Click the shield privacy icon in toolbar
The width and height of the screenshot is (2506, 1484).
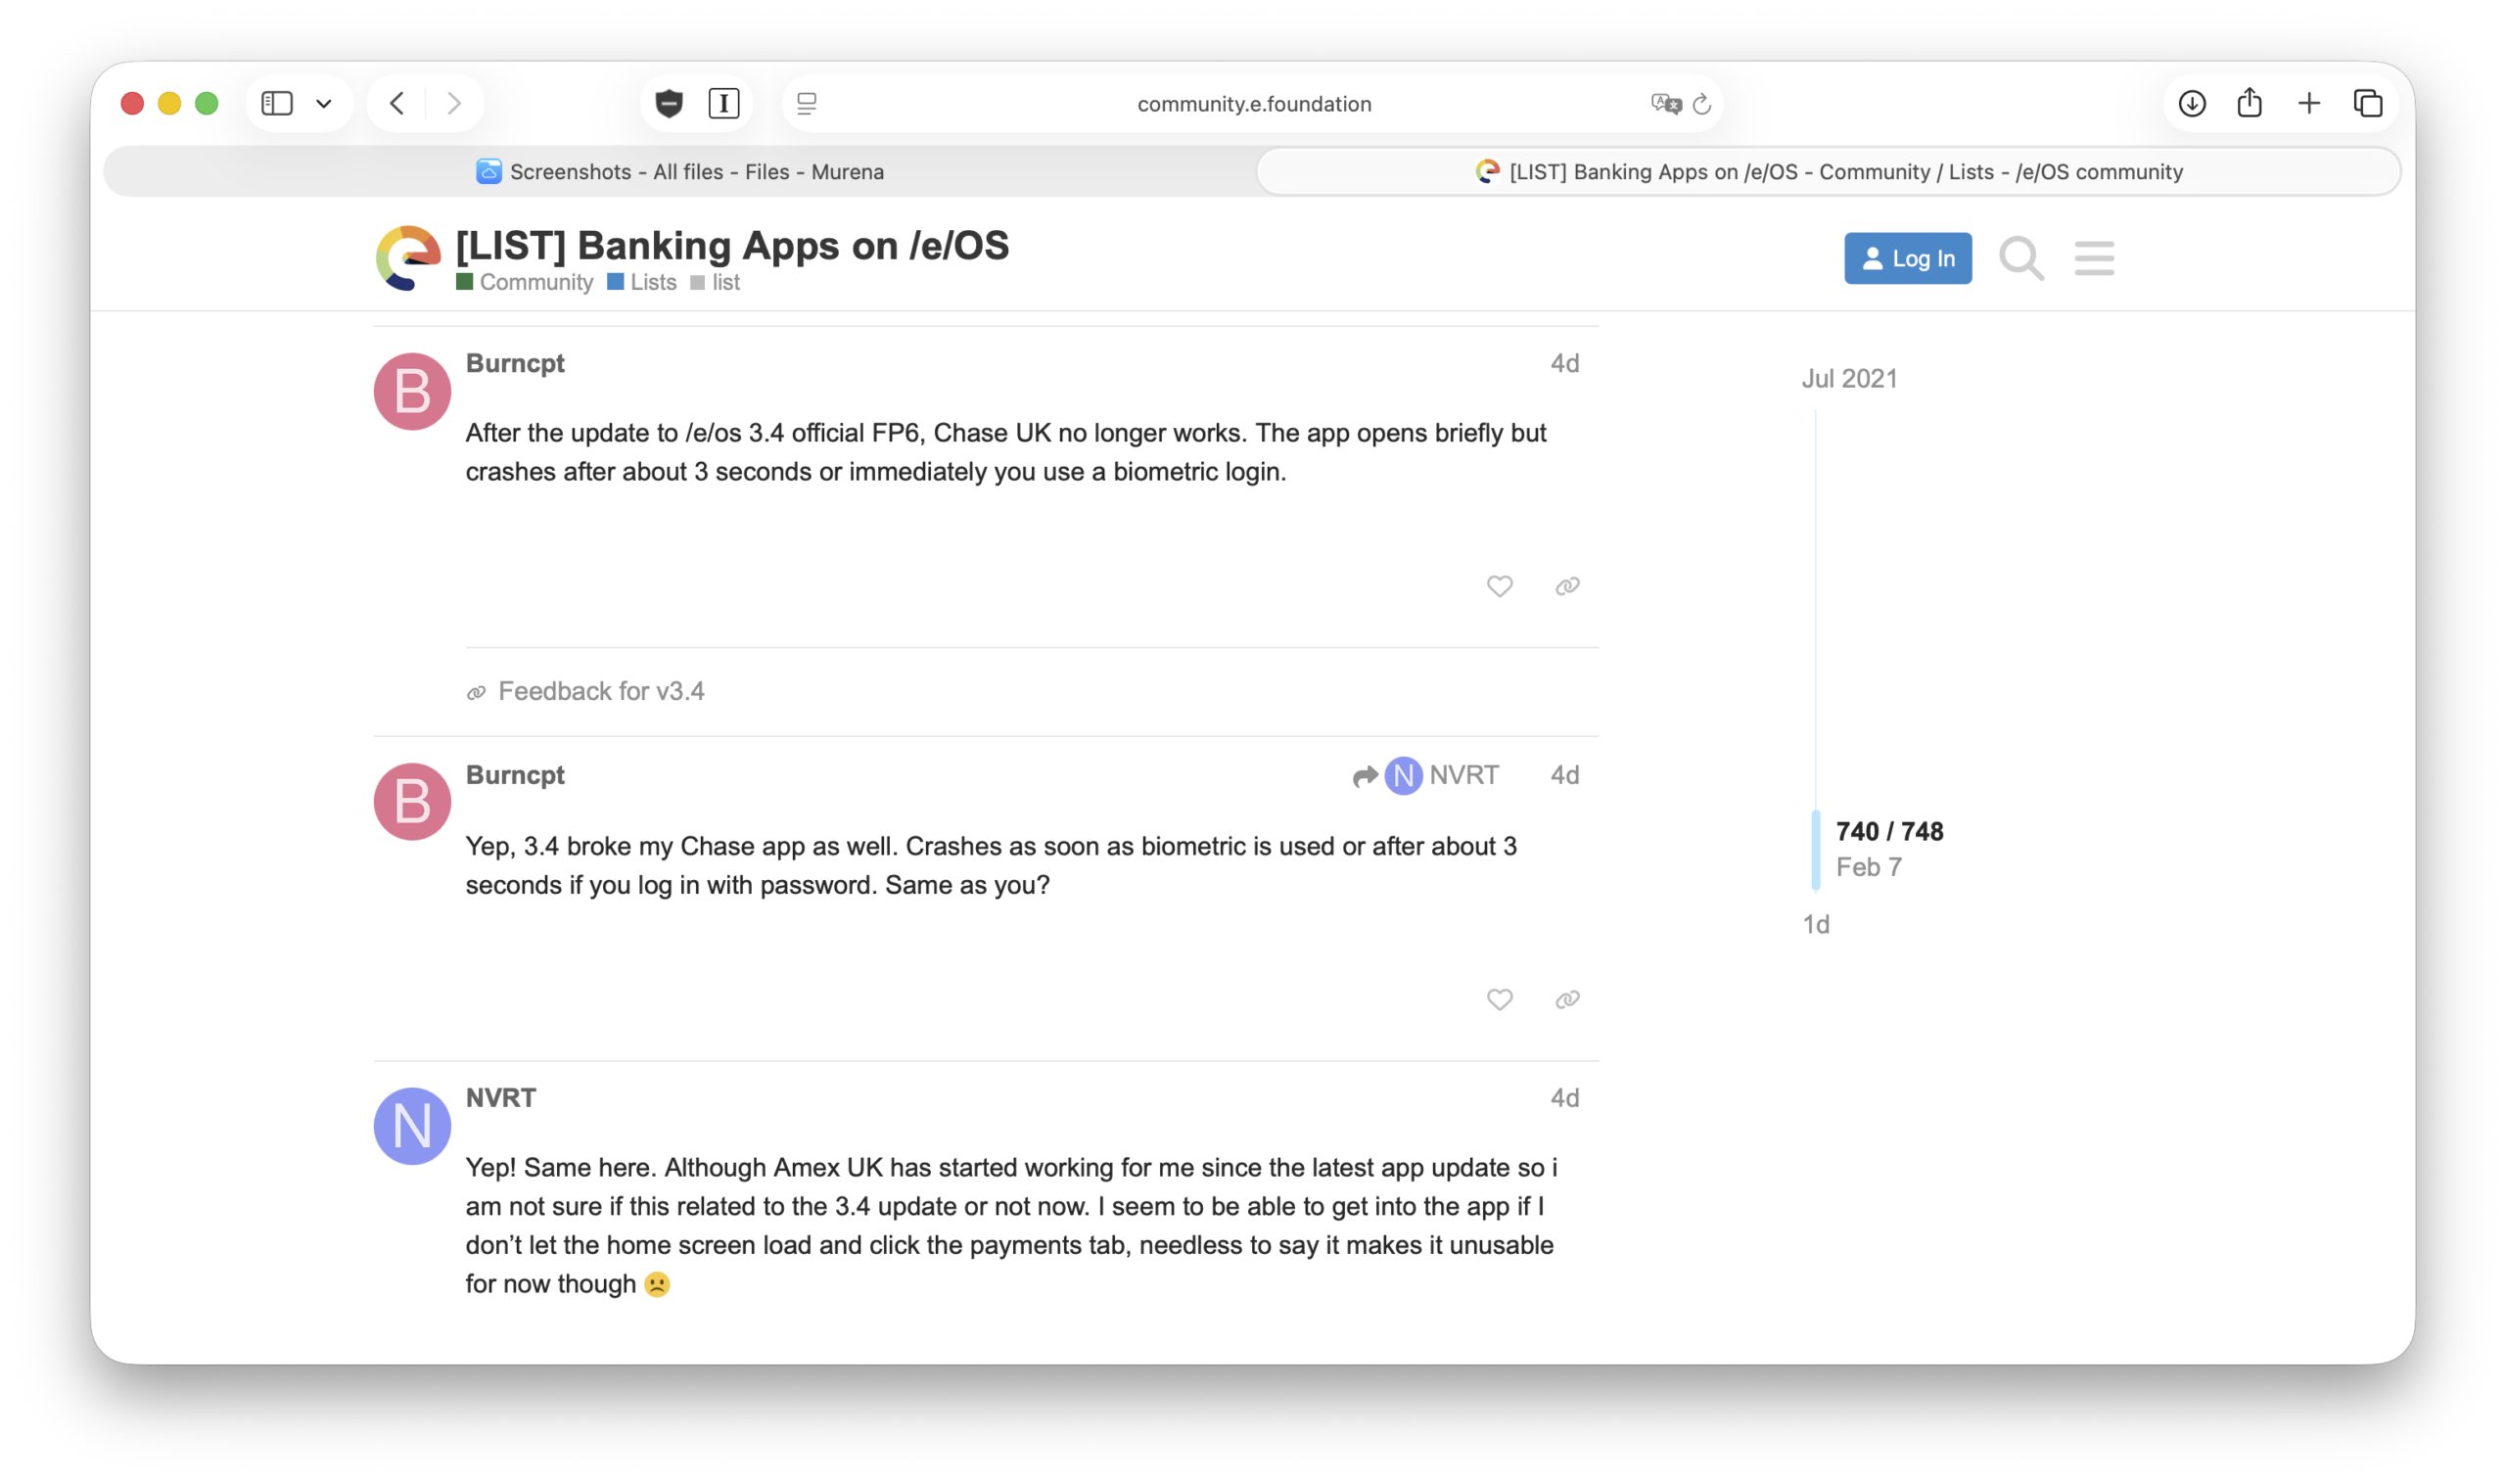click(x=669, y=103)
